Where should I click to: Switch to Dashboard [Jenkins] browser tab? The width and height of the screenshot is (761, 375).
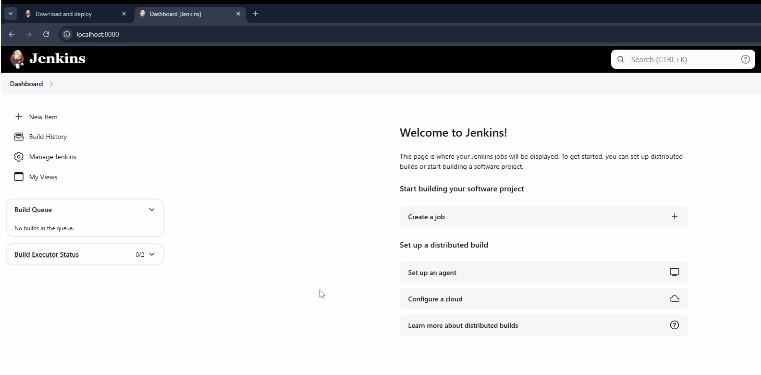tap(190, 14)
